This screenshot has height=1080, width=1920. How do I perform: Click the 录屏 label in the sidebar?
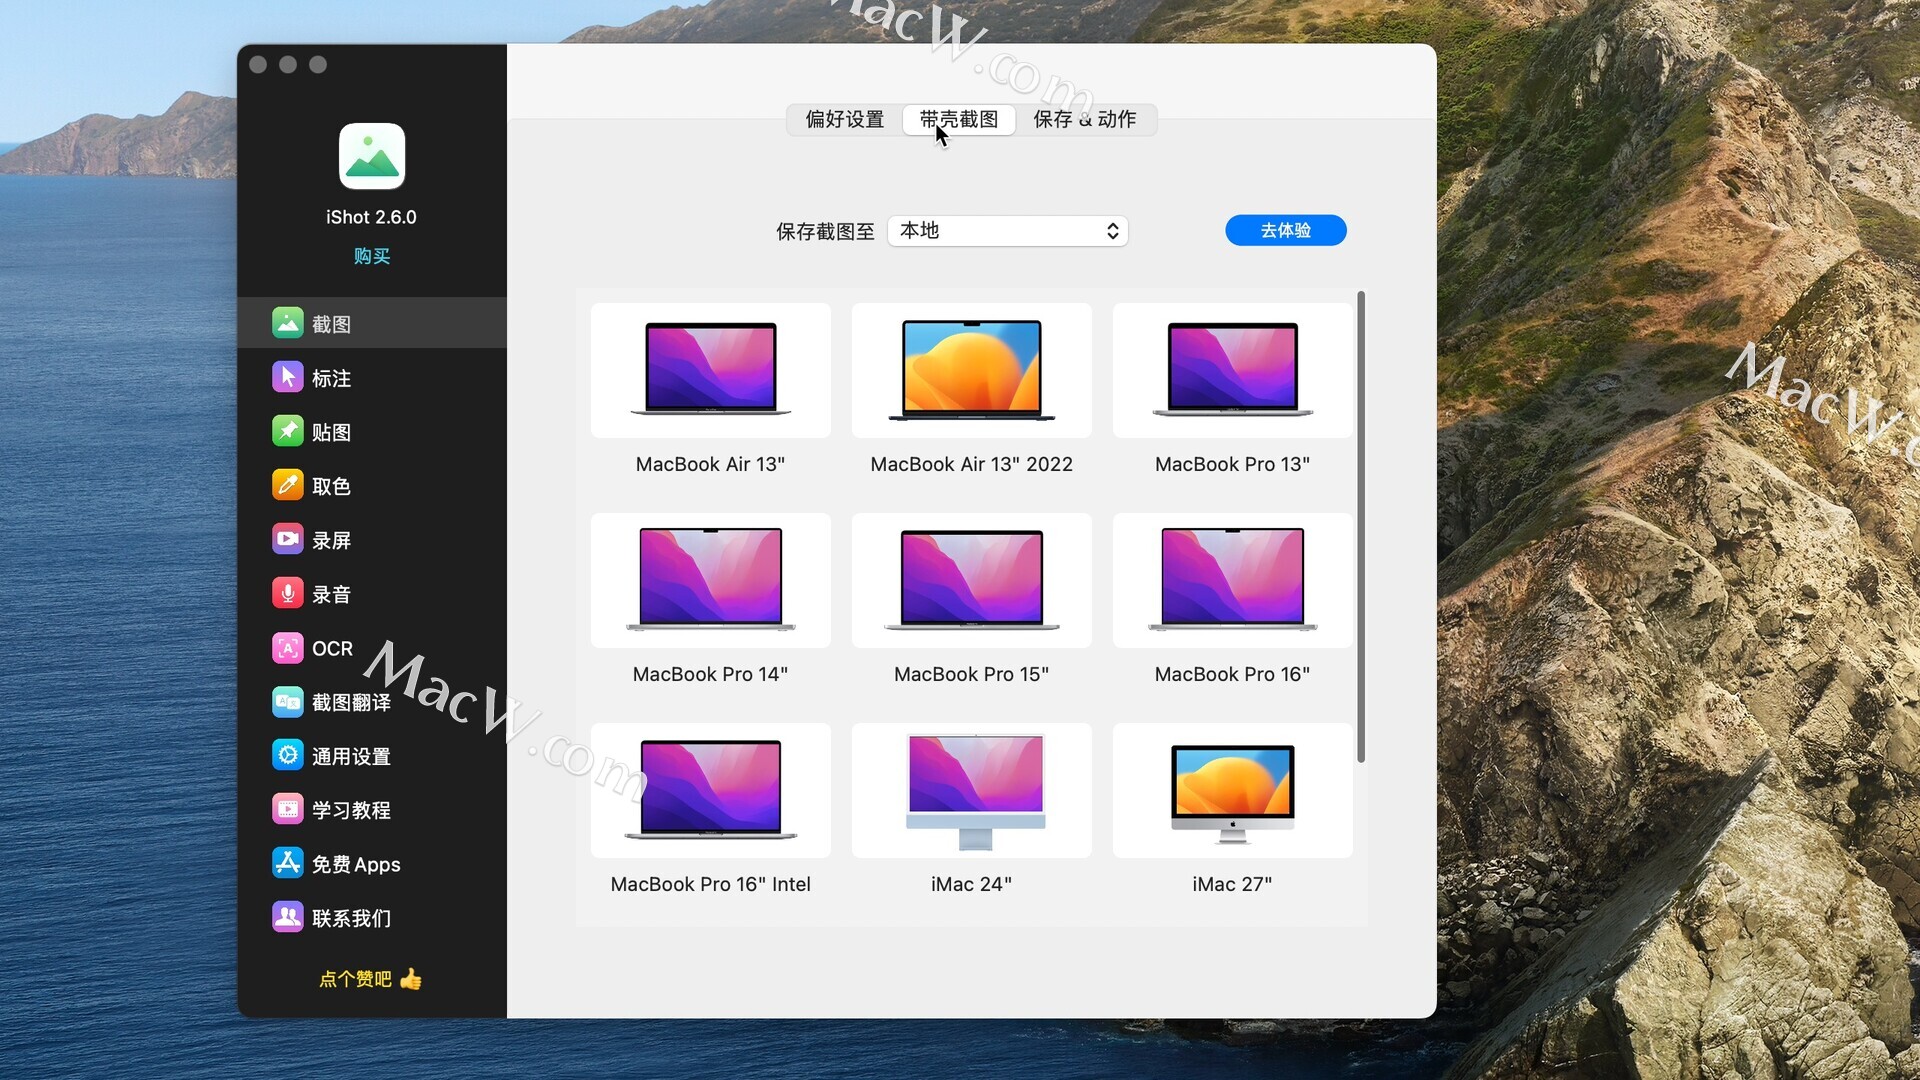pyautogui.click(x=331, y=540)
